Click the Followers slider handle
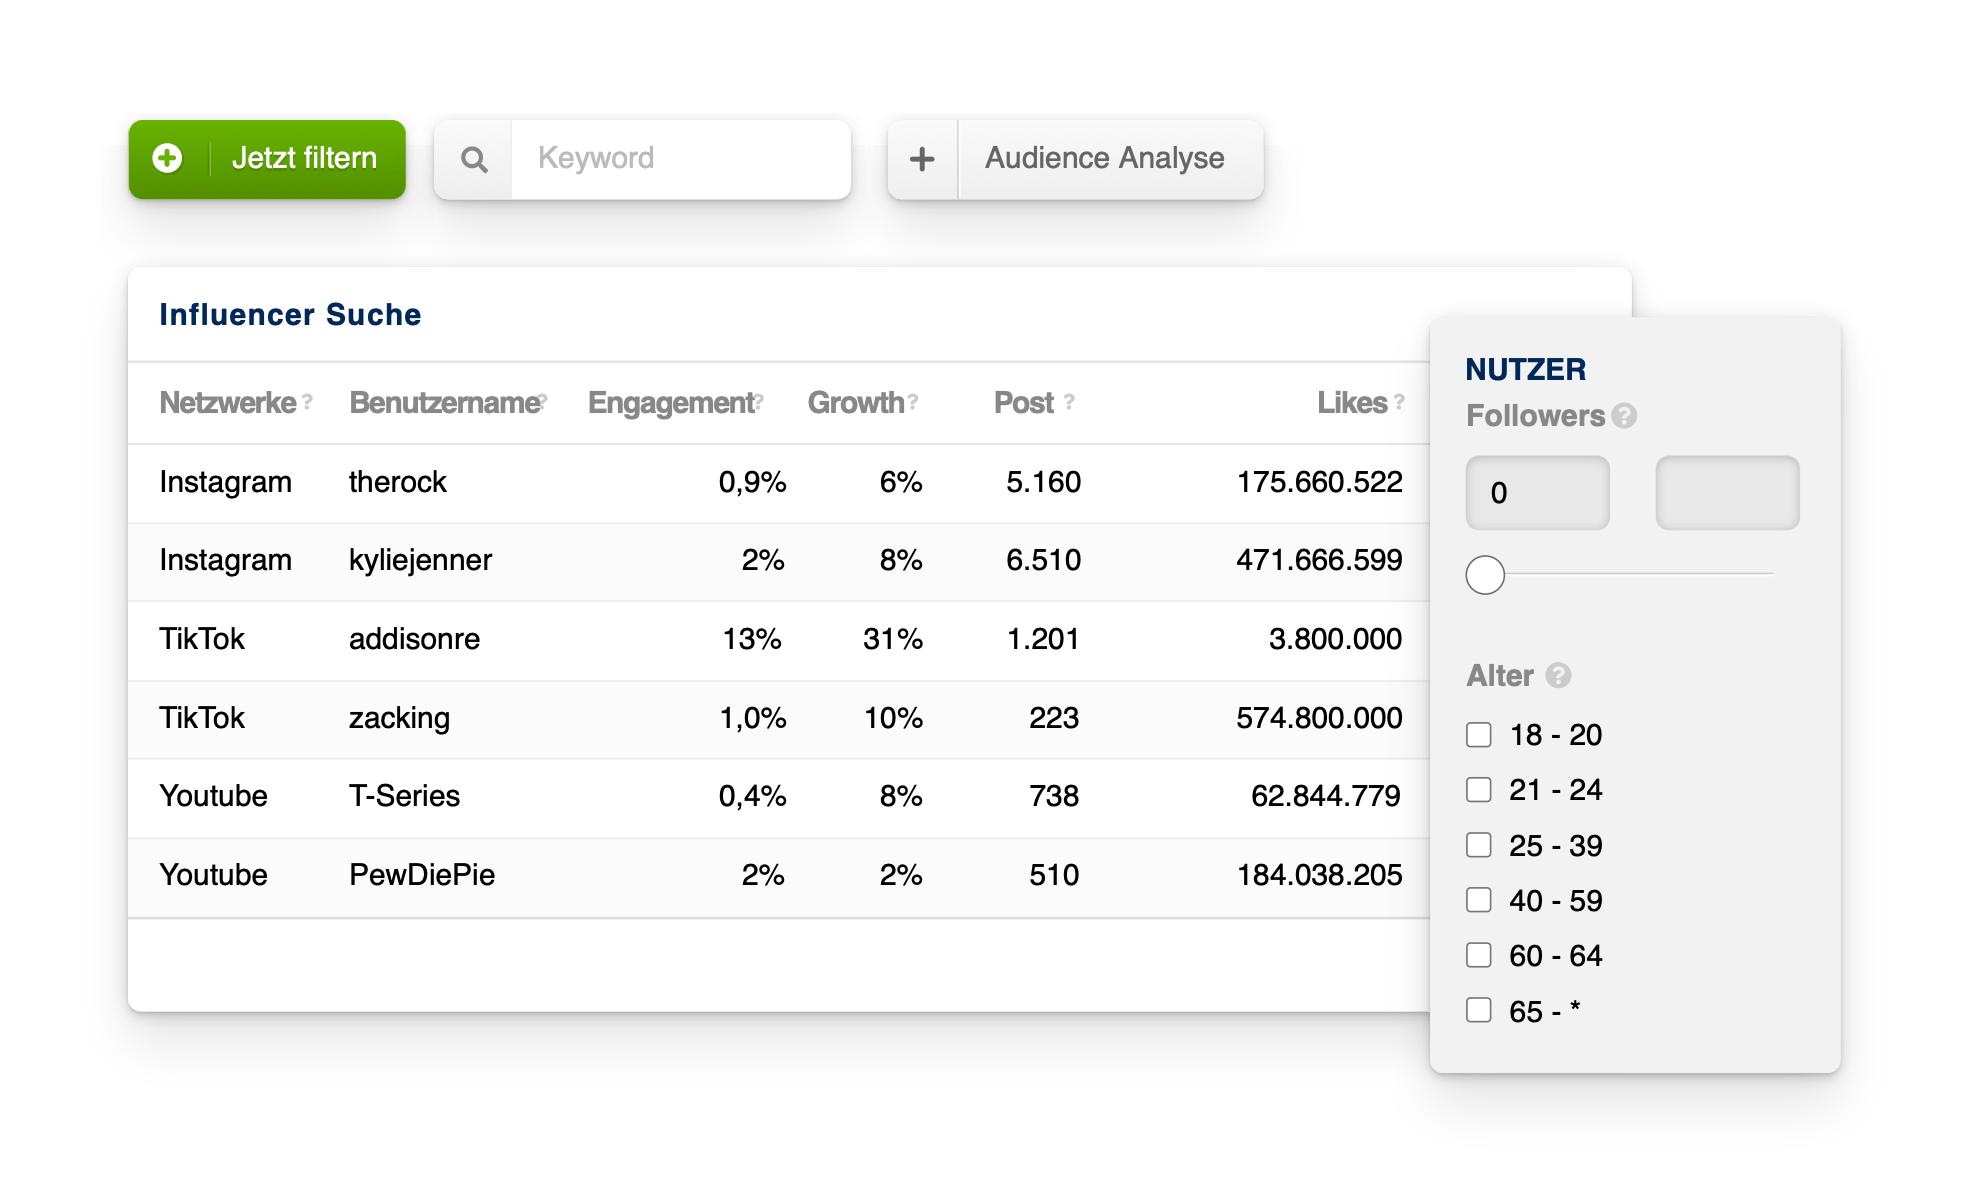Viewport: 1978px width, 1196px height. [1485, 575]
